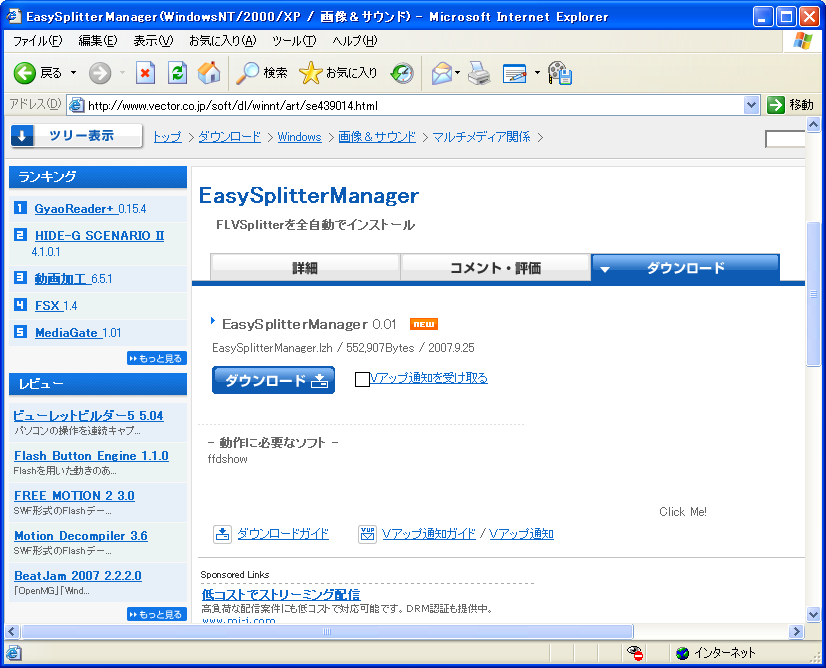The width and height of the screenshot is (826, 668).
Task: Click the Internet zone globe icon
Action: [x=683, y=653]
